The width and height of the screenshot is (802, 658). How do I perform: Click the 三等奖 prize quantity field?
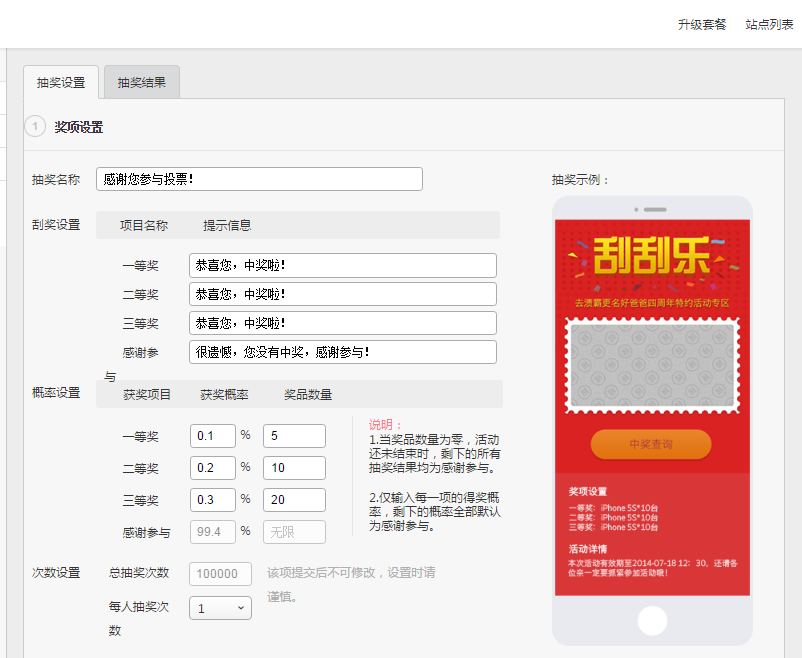(294, 500)
